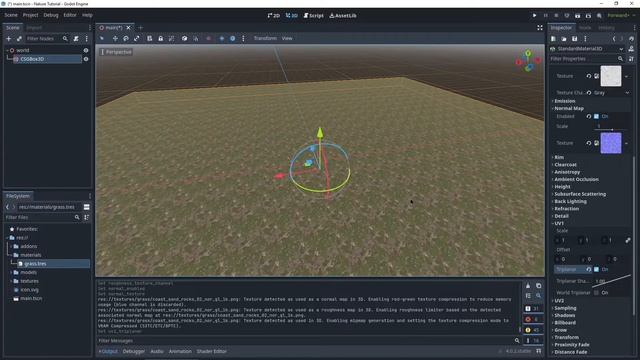Pause the running project
This screenshot has height=360, width=640.
pyautogui.click(x=545, y=16)
